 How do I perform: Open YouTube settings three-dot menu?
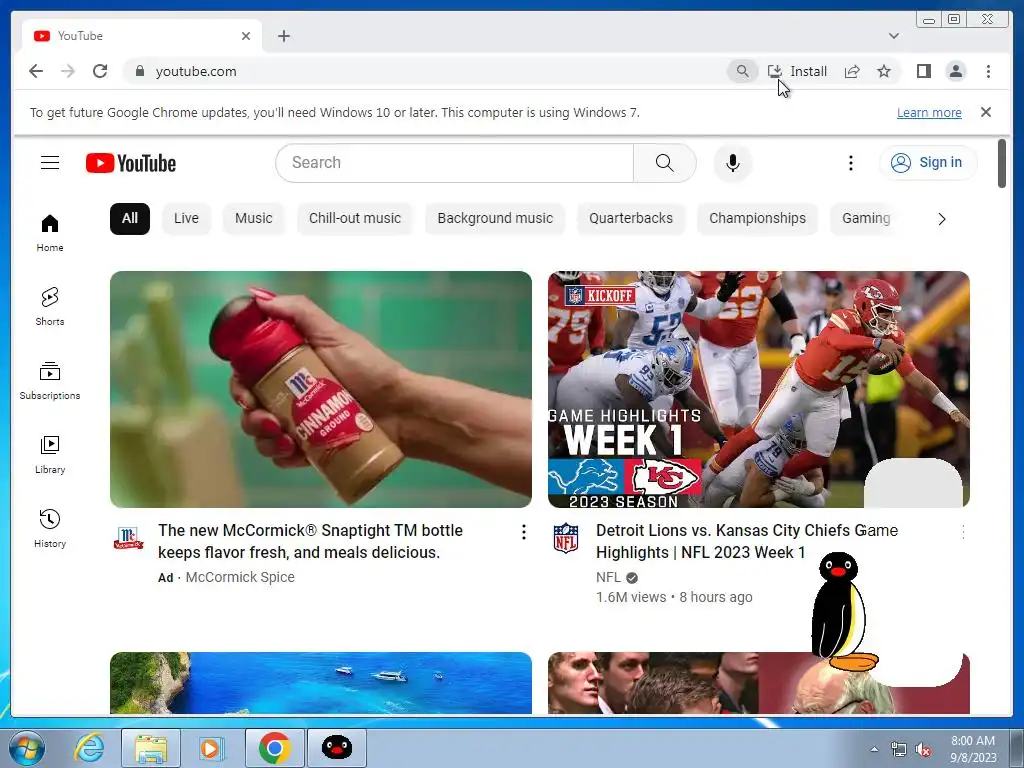[x=850, y=163]
